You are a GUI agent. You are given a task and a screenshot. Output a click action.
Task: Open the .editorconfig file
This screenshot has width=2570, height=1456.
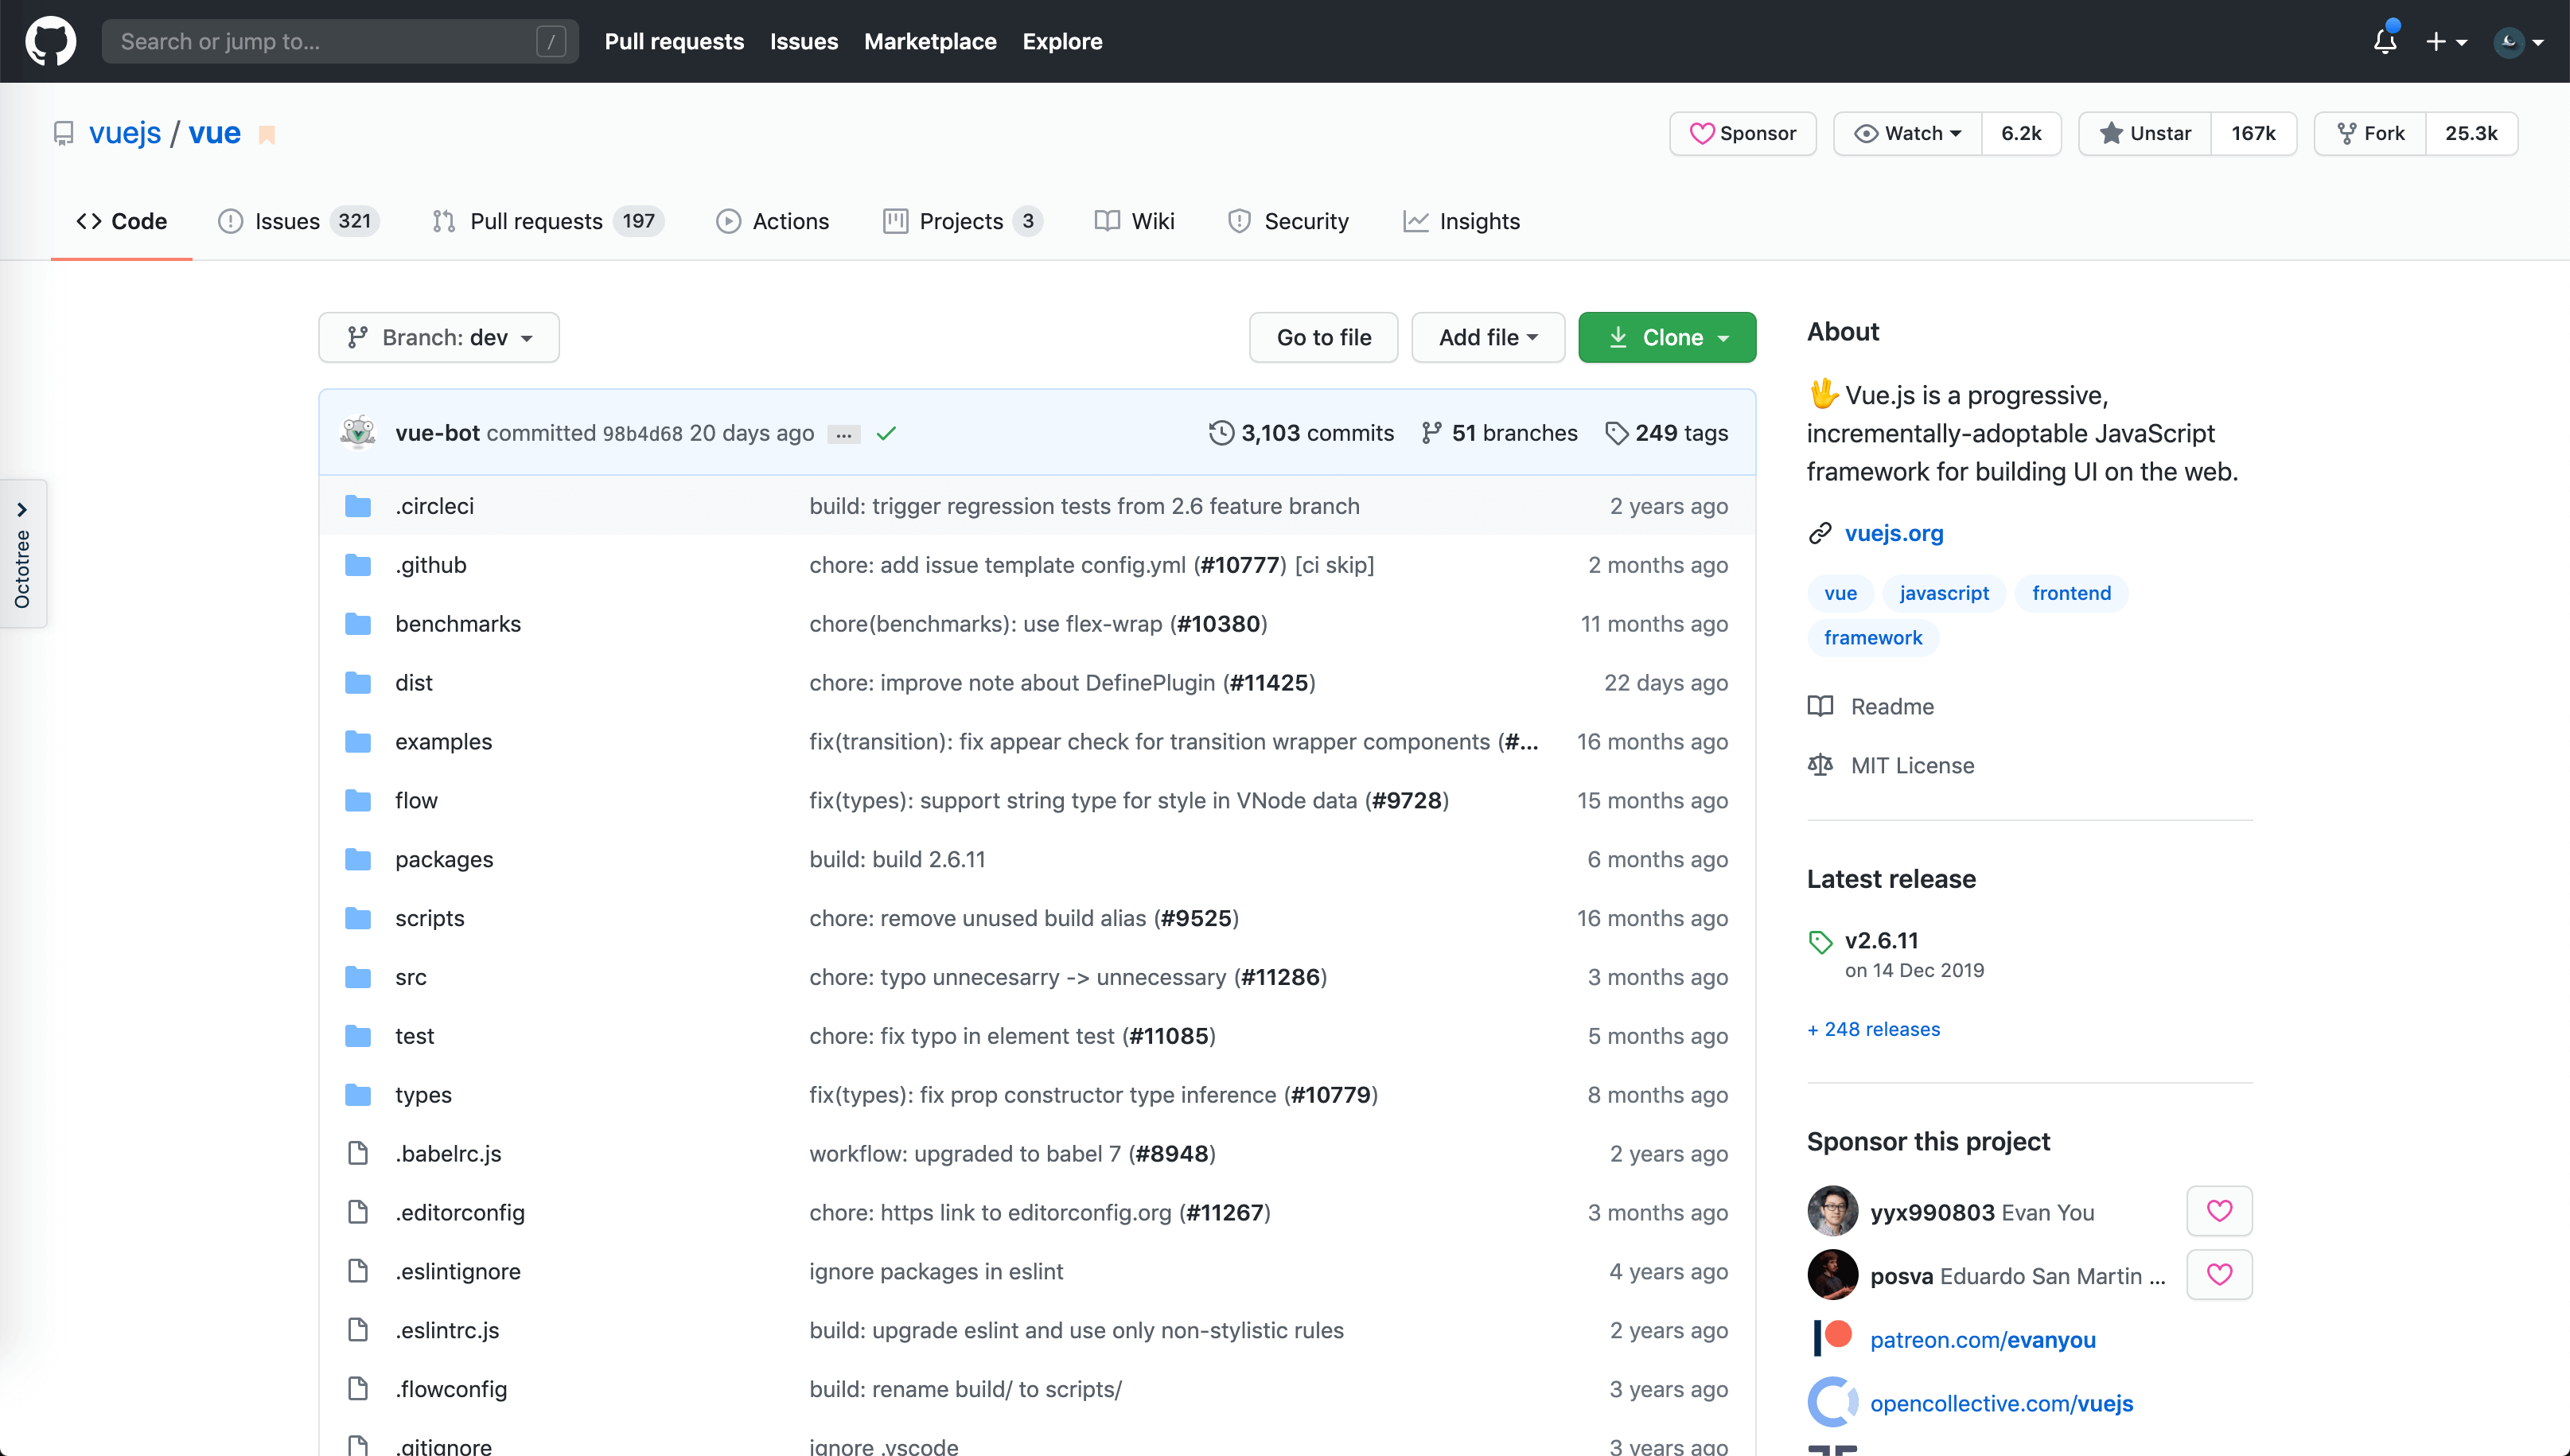click(x=460, y=1212)
